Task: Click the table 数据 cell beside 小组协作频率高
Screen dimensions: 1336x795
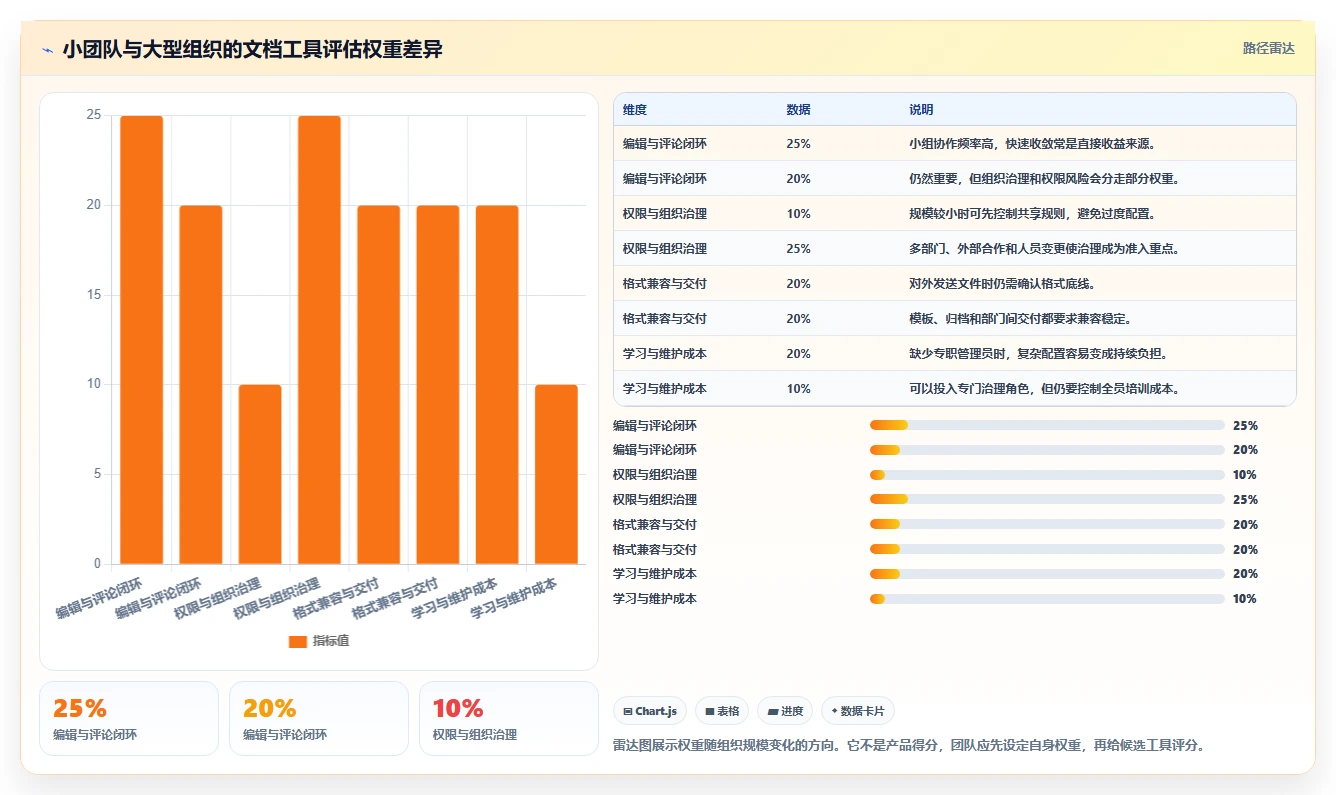Action: tap(798, 144)
